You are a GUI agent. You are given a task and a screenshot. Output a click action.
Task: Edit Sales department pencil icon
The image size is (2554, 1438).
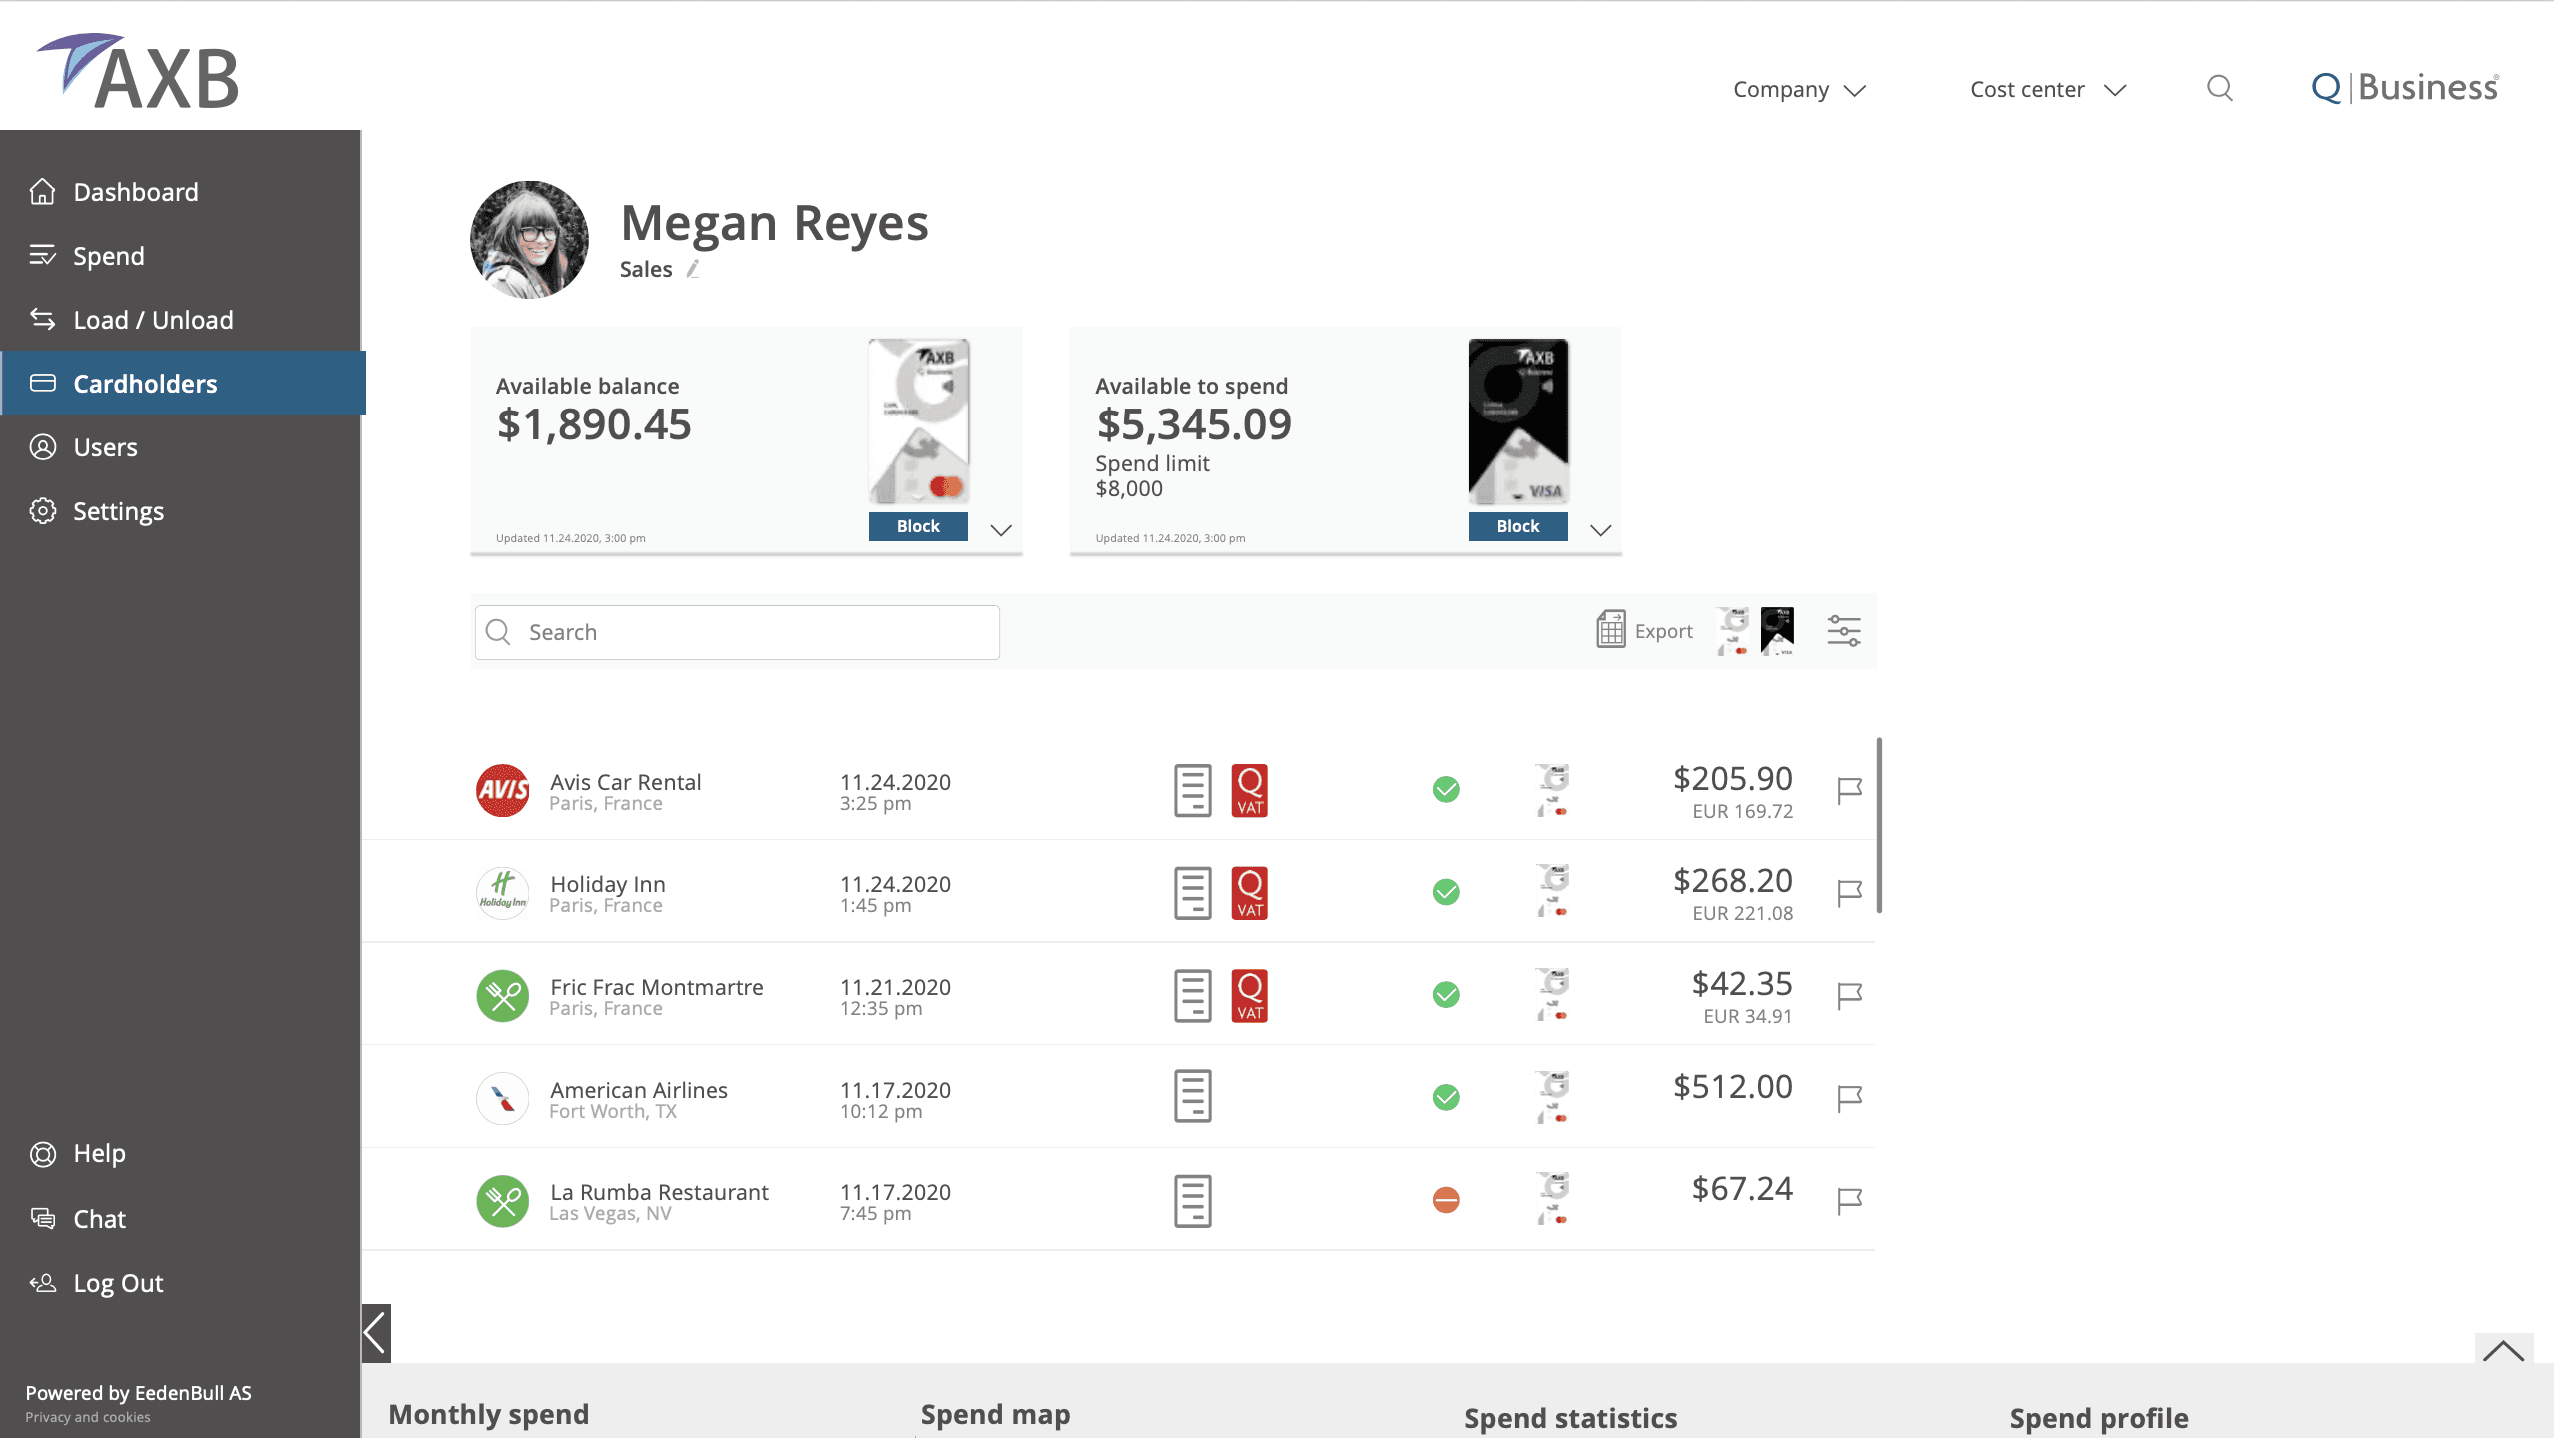click(693, 270)
